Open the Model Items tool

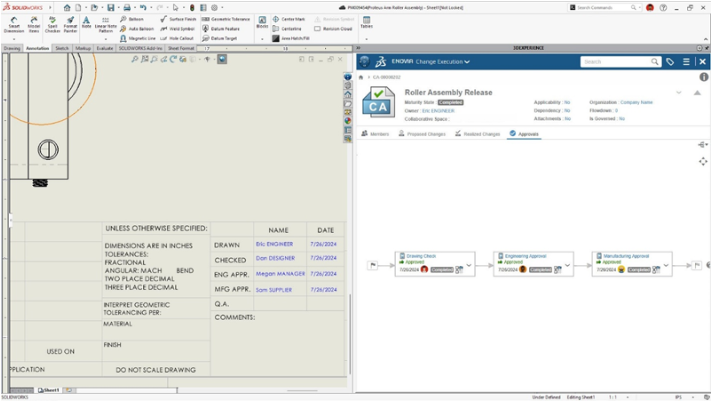[x=34, y=25]
